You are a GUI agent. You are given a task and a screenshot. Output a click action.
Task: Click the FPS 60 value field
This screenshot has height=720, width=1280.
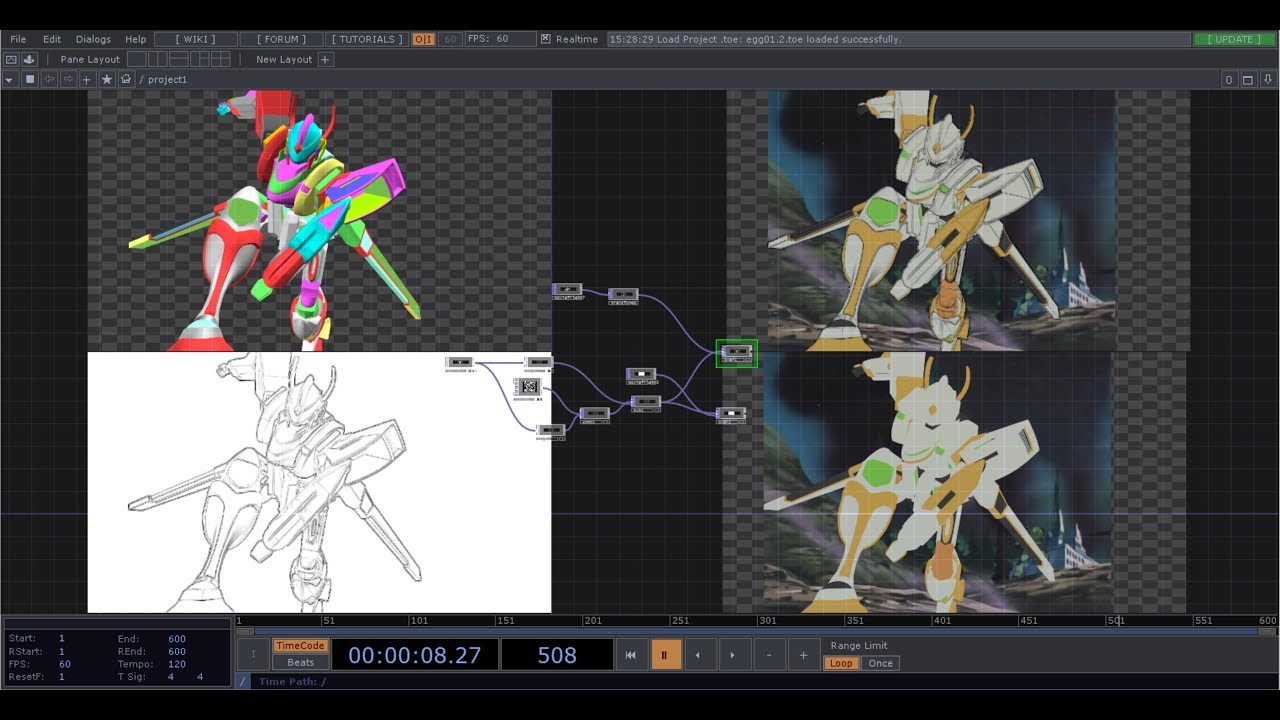[501, 39]
